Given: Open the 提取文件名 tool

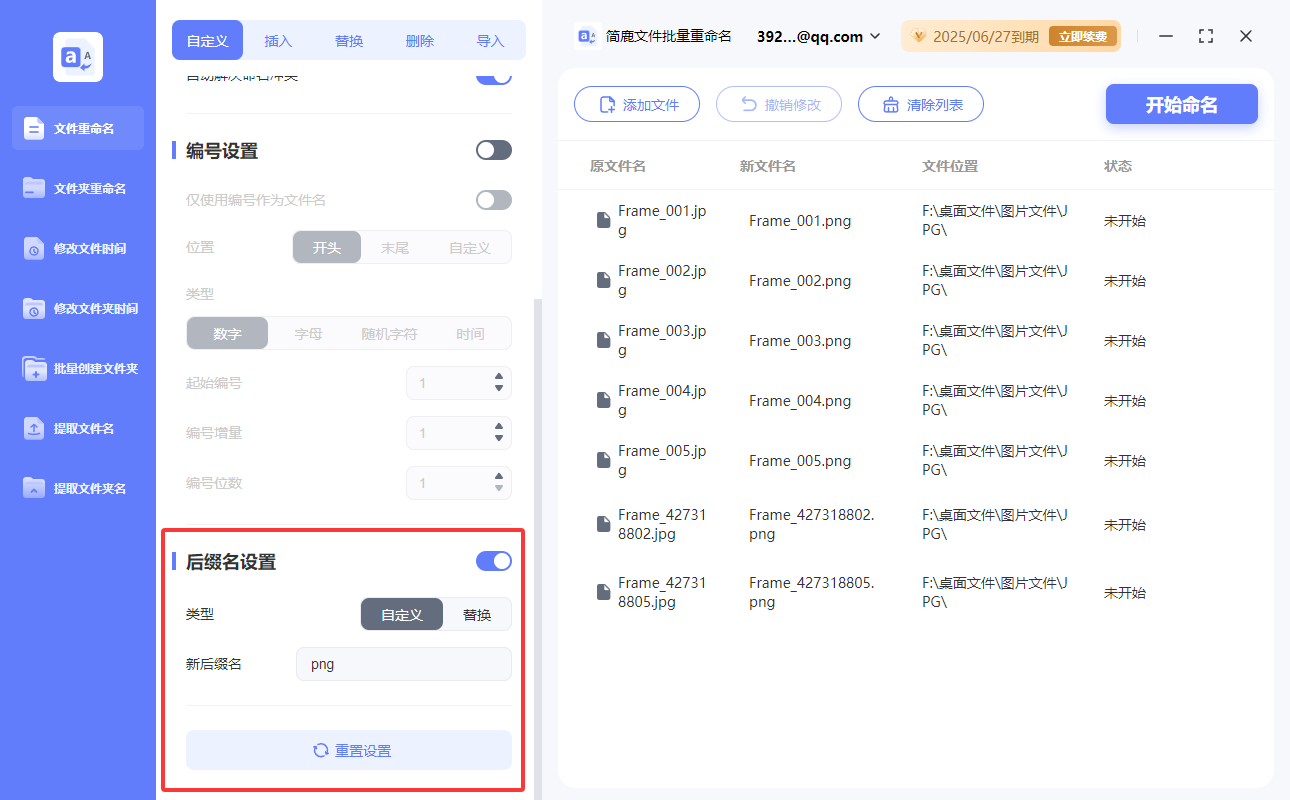Looking at the screenshot, I should click(77, 428).
